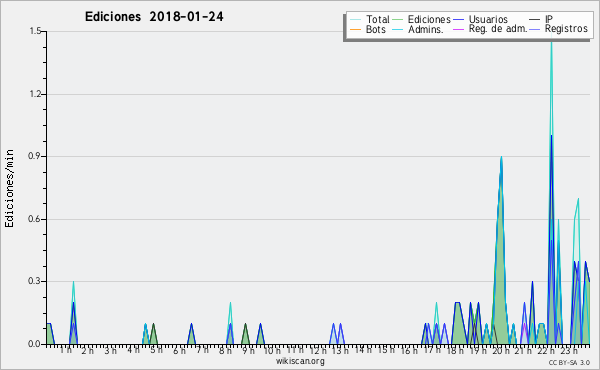Click the '5 h' x-axis label
Image resolution: width=600 pixels, height=370 pixels.
[156, 350]
